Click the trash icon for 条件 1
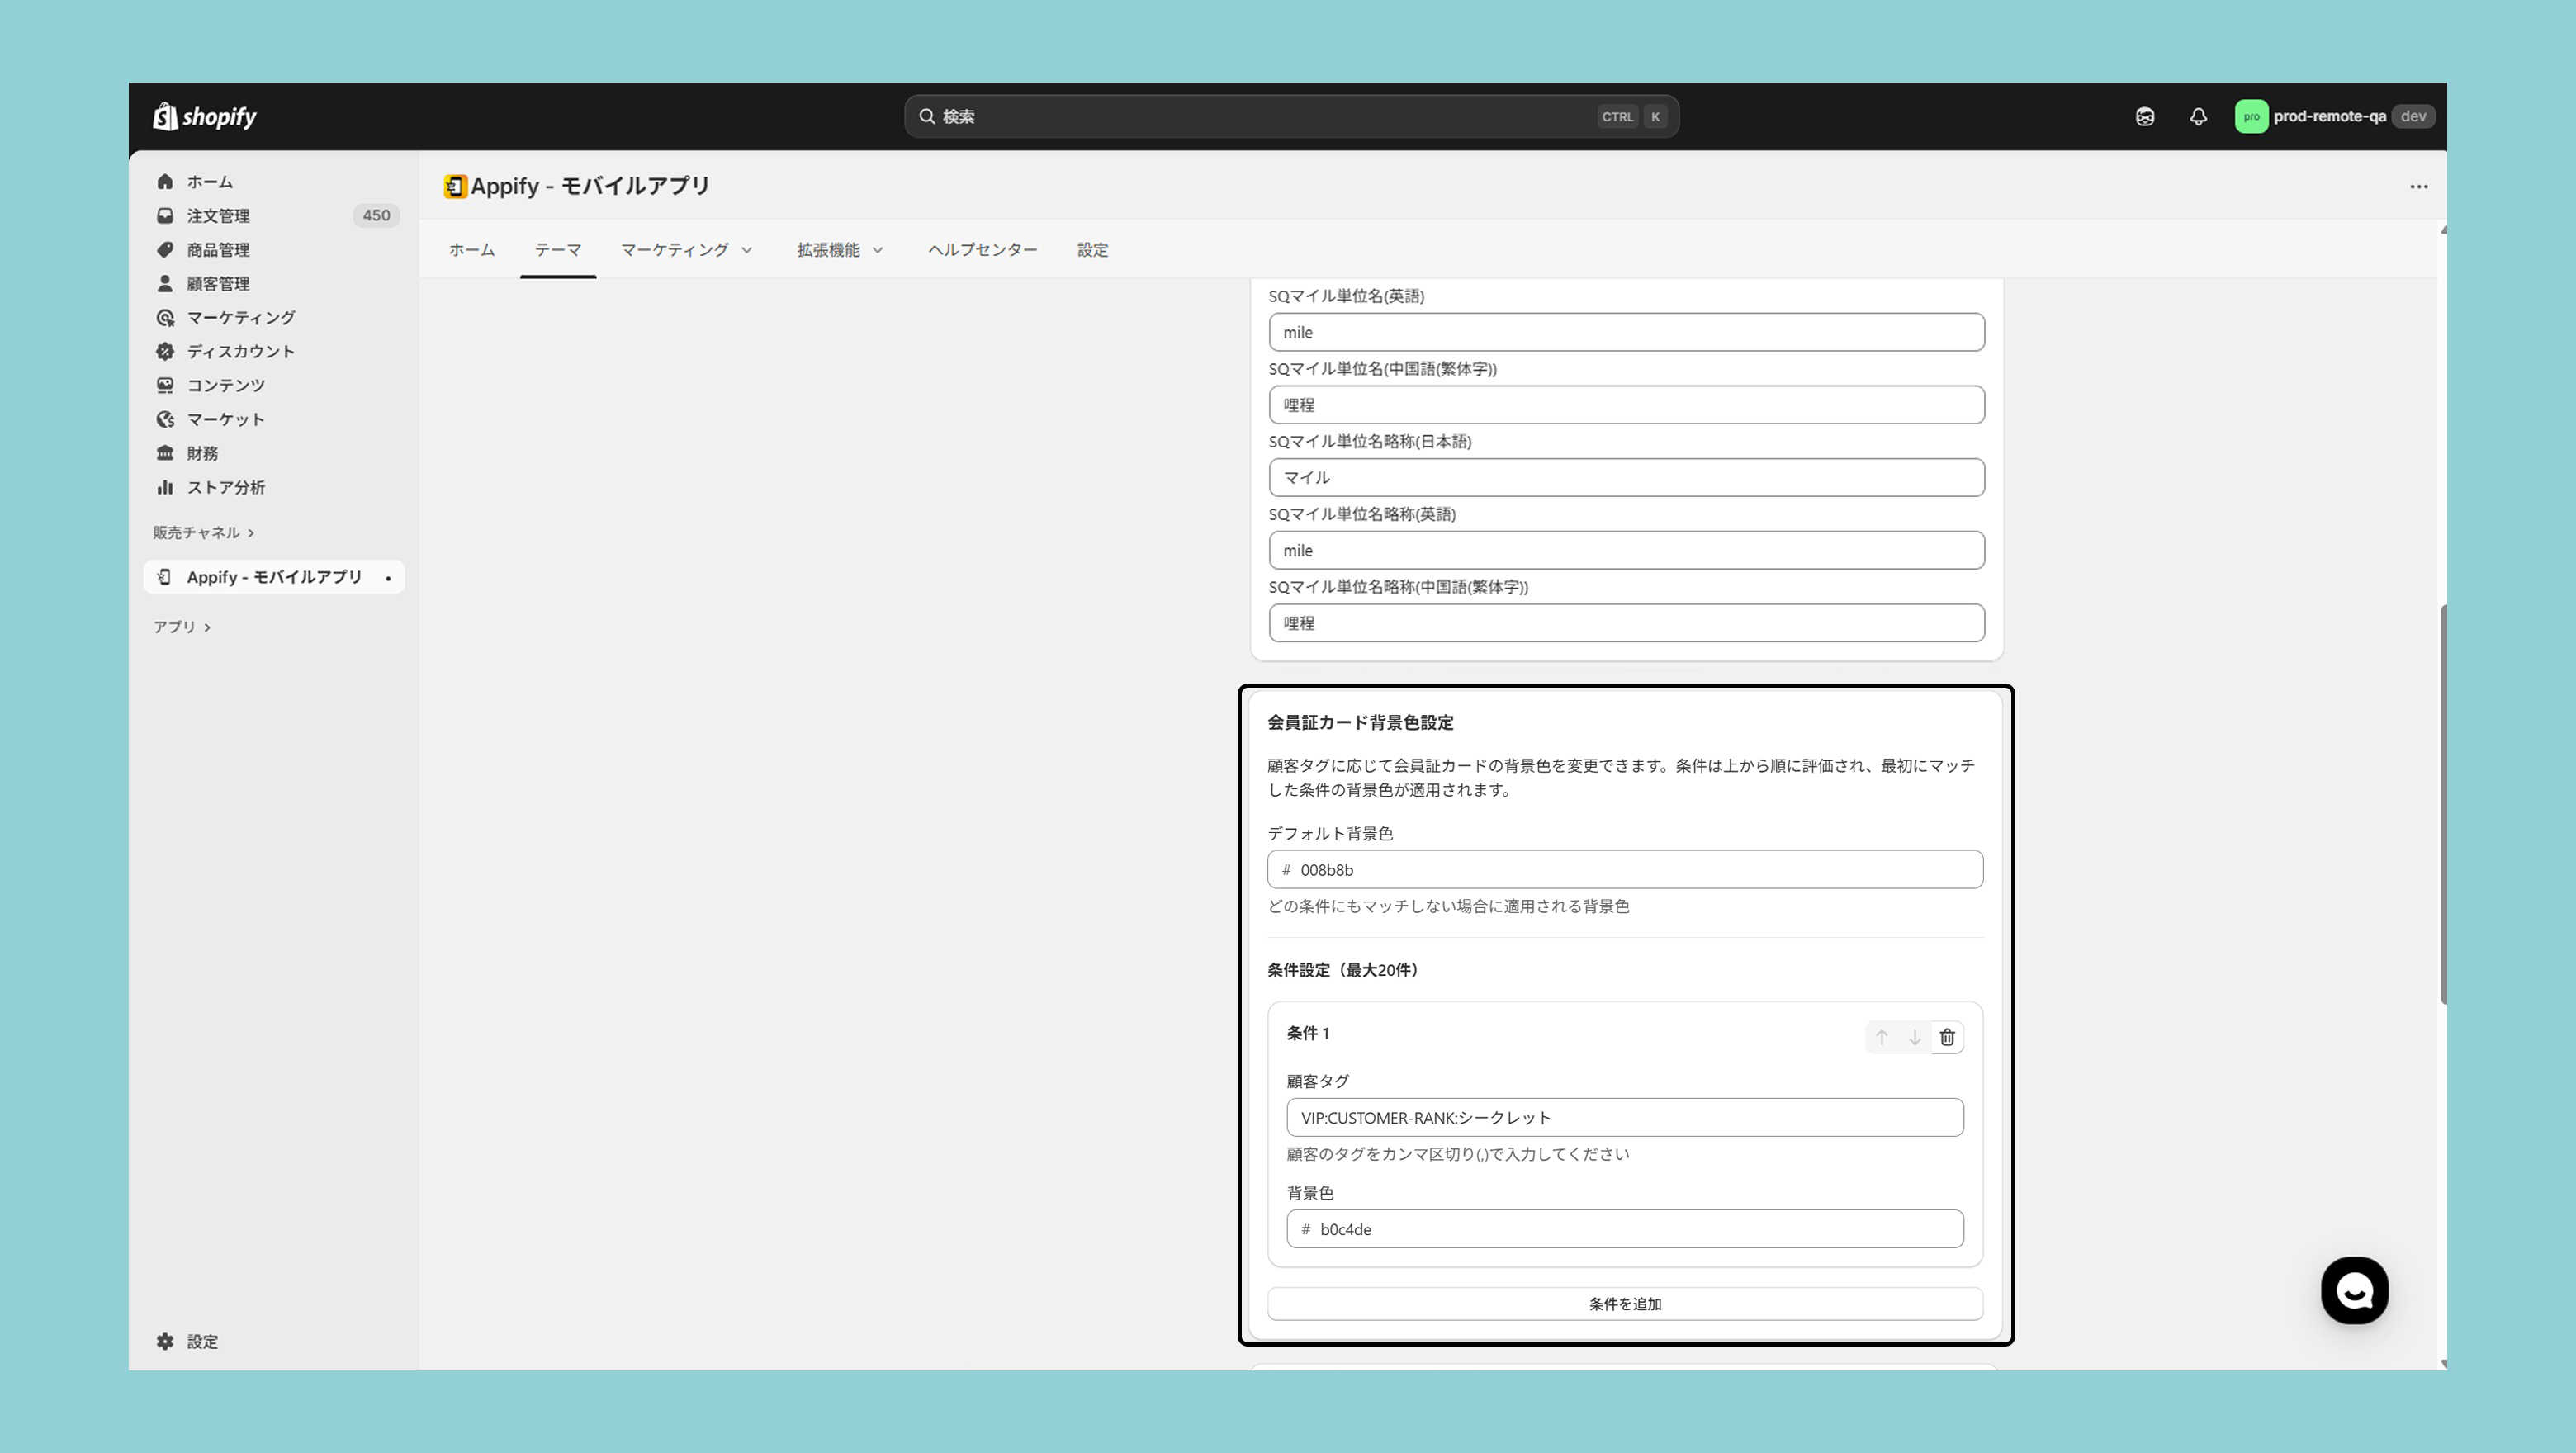Screen dimensions: 2576x1453 [1946, 1037]
